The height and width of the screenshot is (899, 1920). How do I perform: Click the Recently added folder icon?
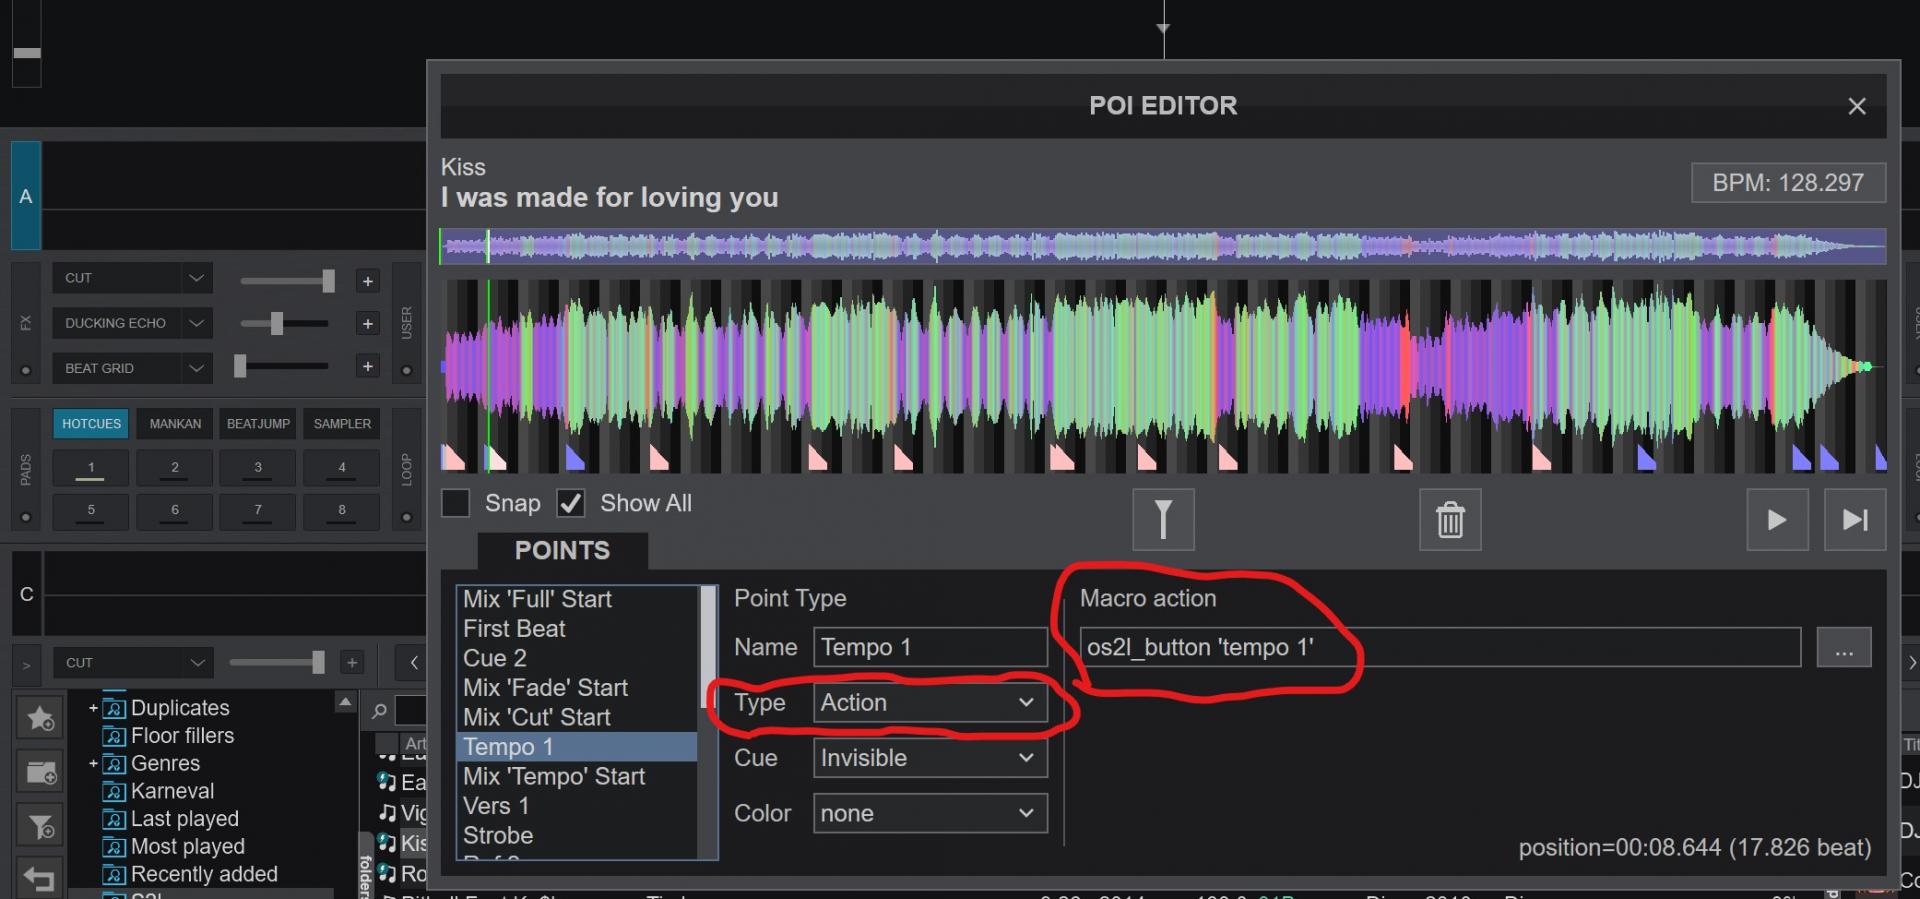tap(115, 874)
